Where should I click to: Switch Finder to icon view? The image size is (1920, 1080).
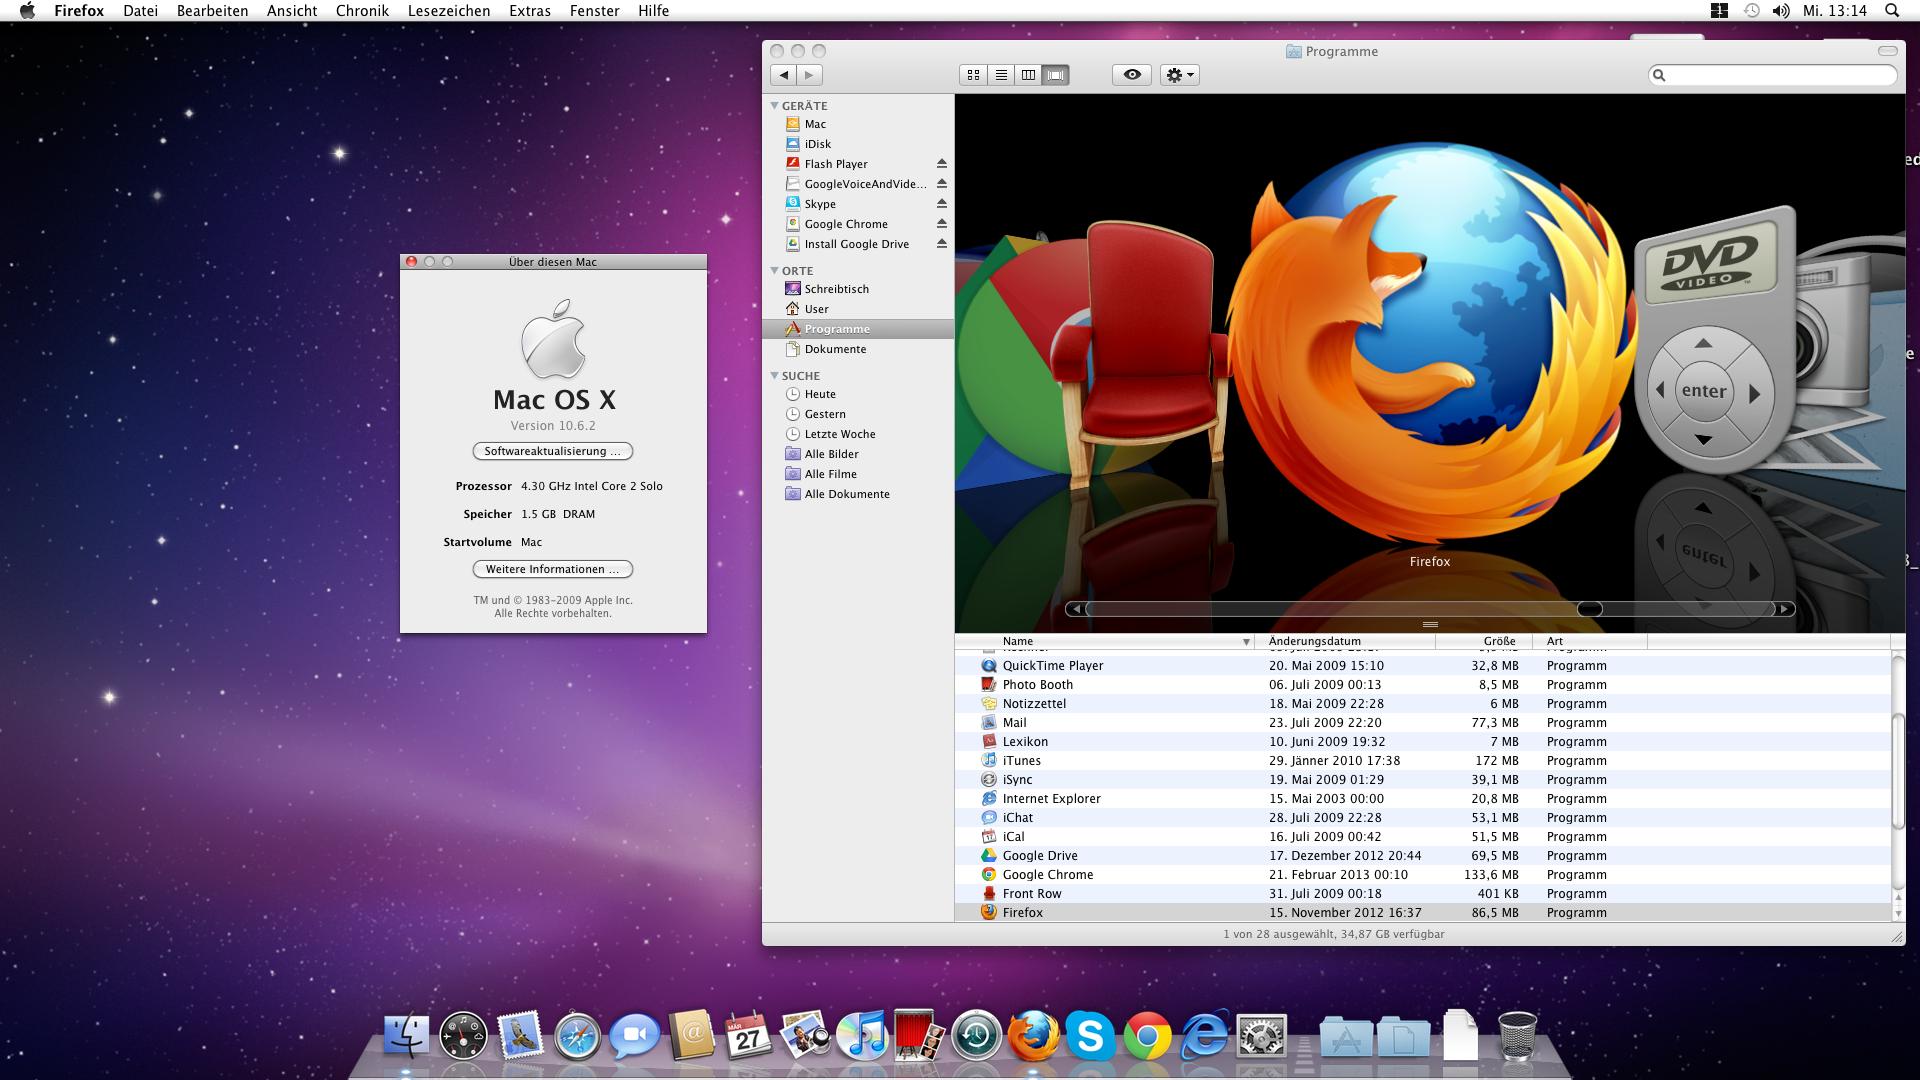[x=973, y=75]
